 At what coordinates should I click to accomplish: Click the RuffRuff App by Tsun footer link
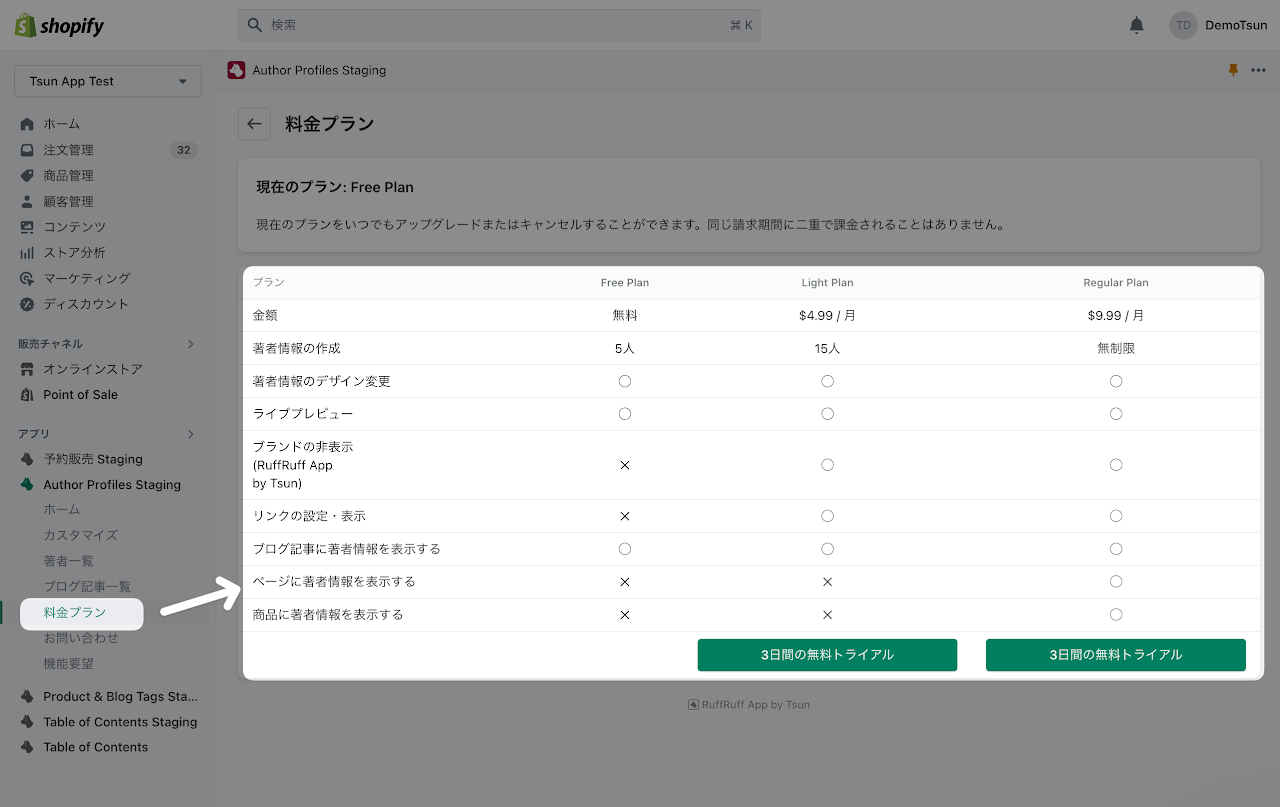755,704
